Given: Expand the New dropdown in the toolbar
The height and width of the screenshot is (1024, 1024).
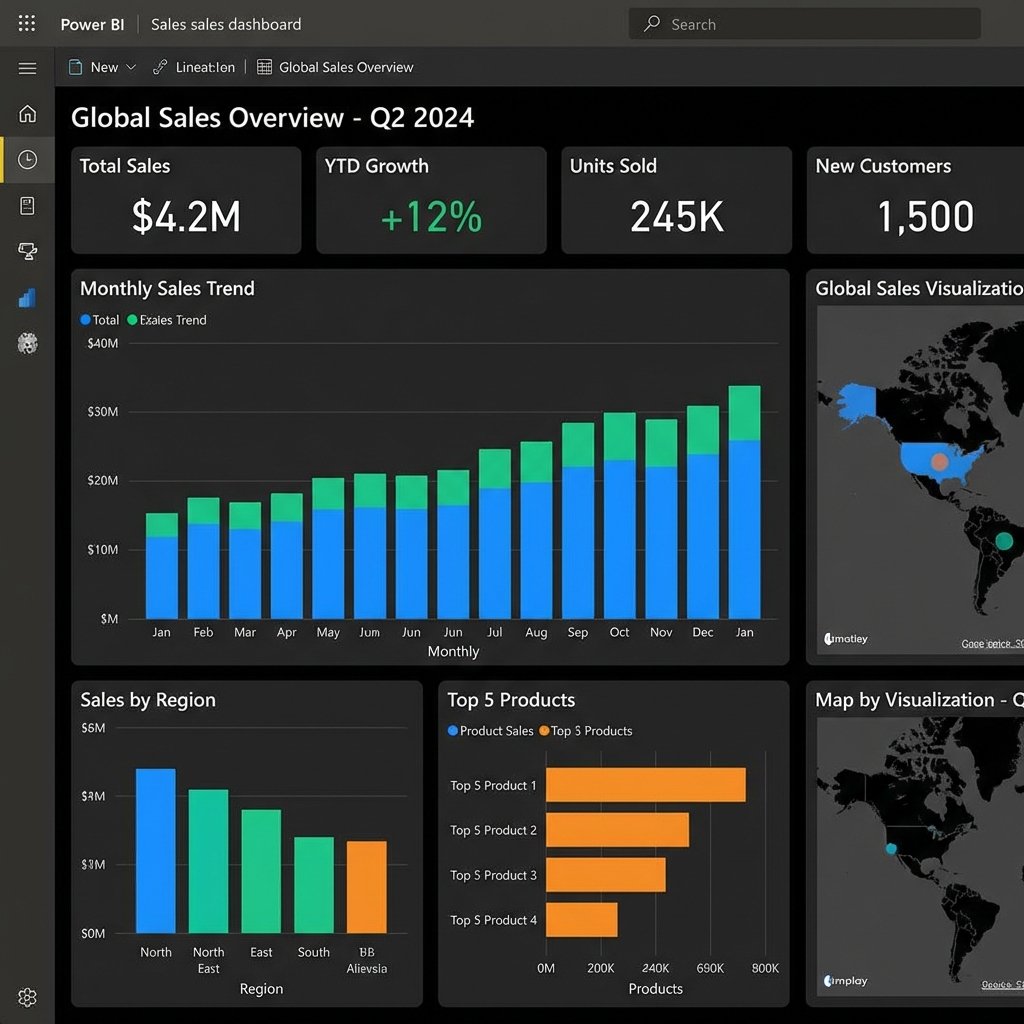Looking at the screenshot, I should click(x=133, y=67).
